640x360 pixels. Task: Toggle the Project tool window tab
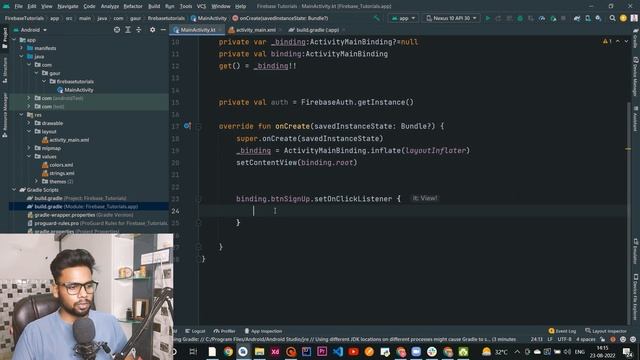[x=4, y=38]
